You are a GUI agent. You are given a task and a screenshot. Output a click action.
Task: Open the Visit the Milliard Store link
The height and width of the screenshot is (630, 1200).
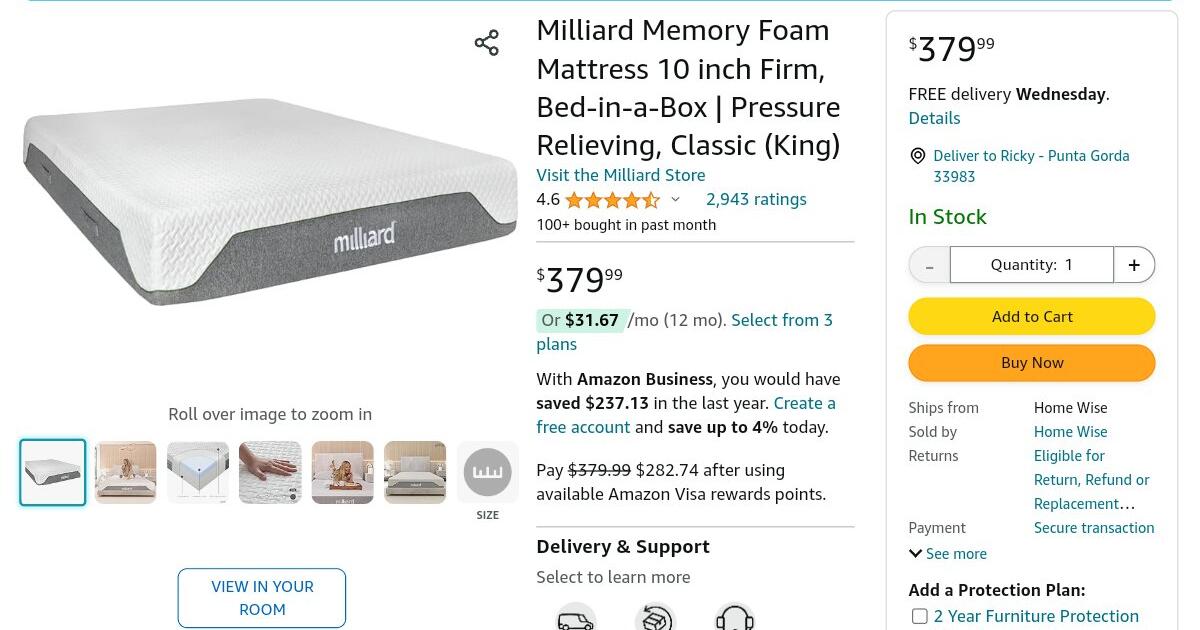pyautogui.click(x=620, y=175)
